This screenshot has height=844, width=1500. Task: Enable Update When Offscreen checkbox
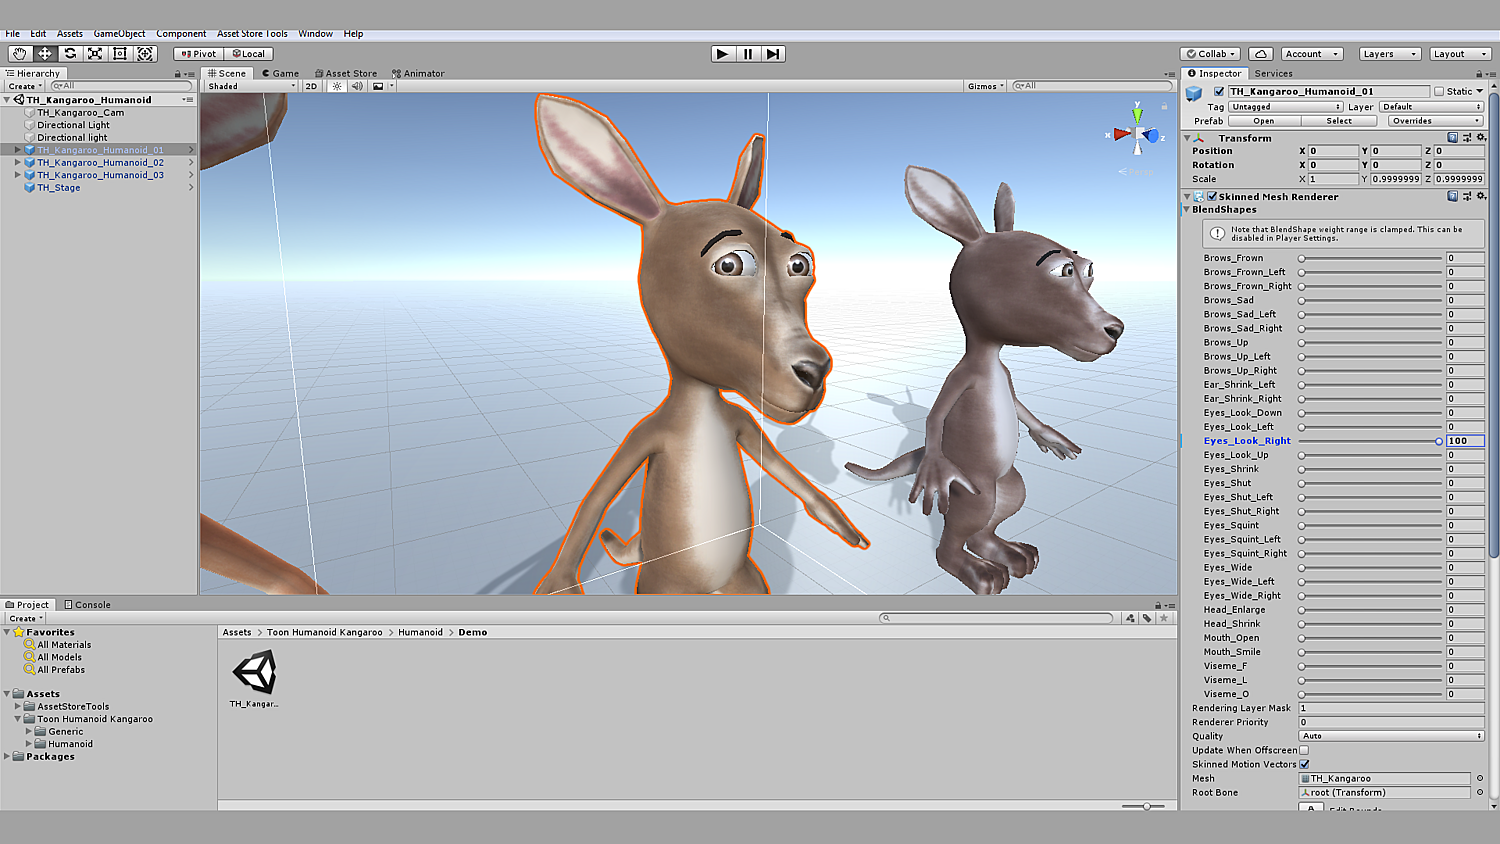[x=1304, y=750]
